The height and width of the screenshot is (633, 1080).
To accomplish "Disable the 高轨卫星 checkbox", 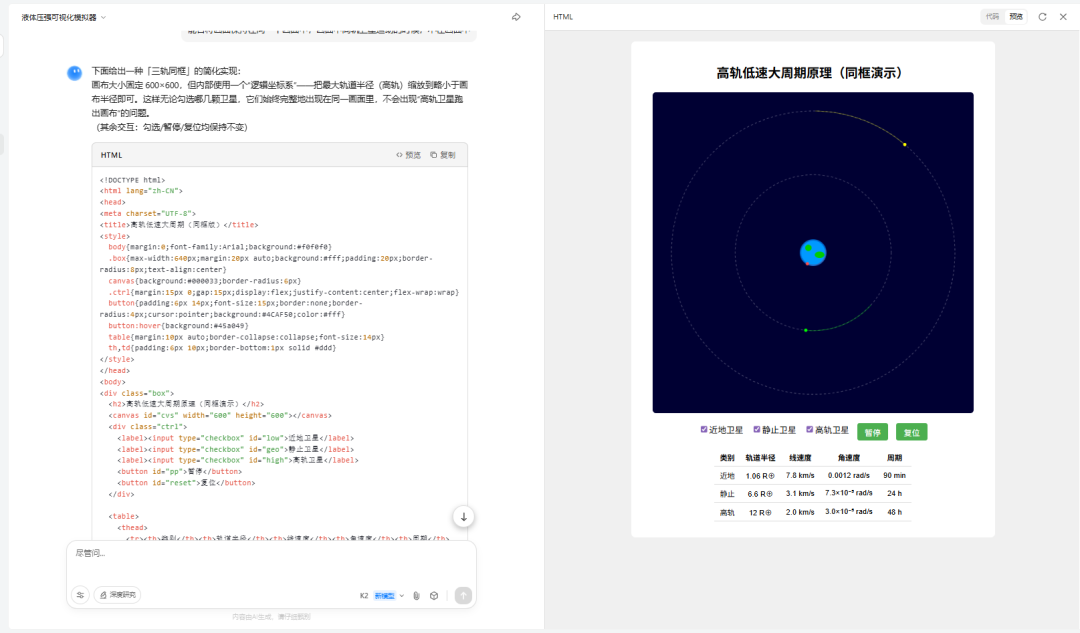I will pos(810,430).
